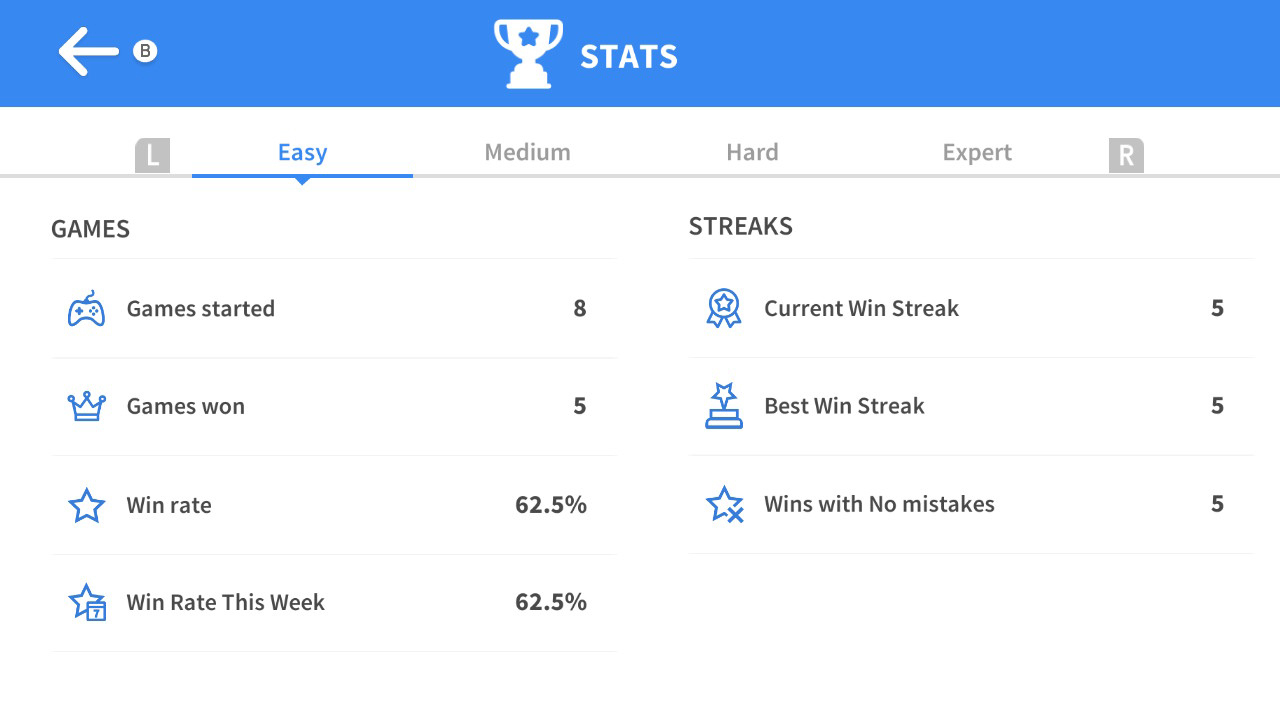Click the Current Win Streak value of 5
This screenshot has height=720, width=1280.
[1217, 309]
